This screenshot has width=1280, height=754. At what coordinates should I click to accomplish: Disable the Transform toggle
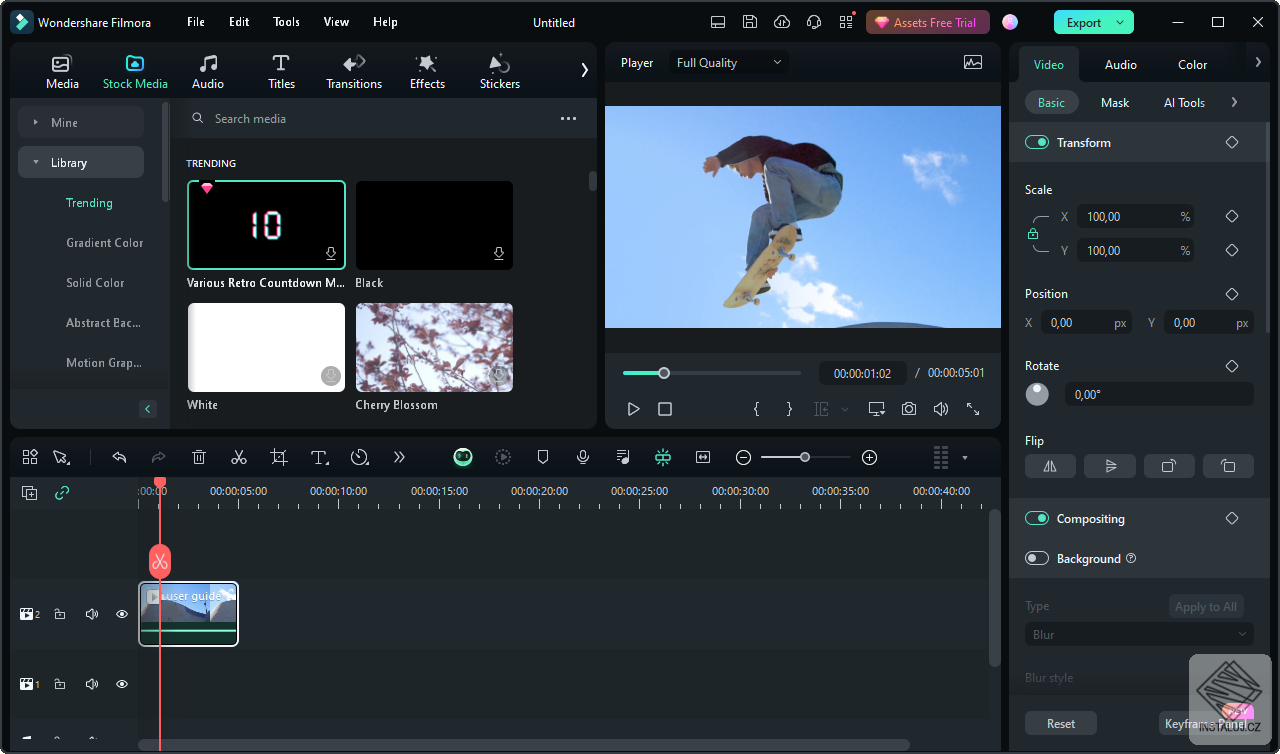(x=1037, y=143)
